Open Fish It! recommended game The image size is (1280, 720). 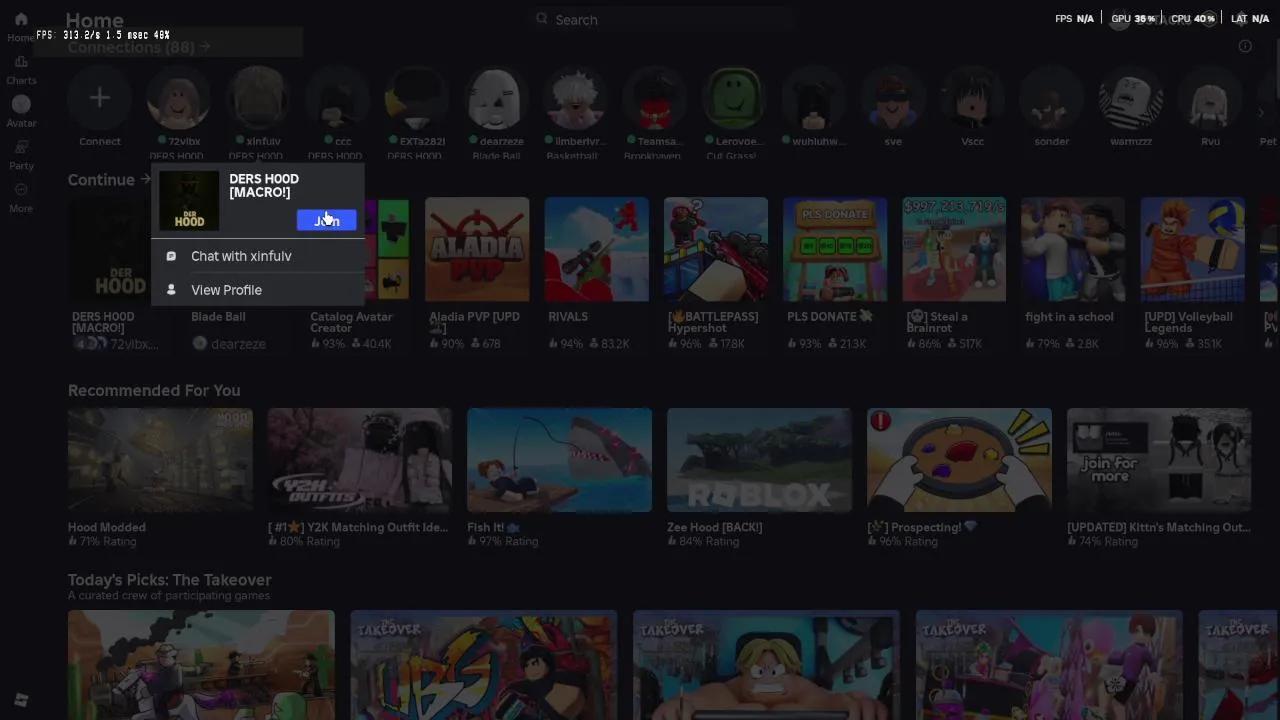point(559,460)
